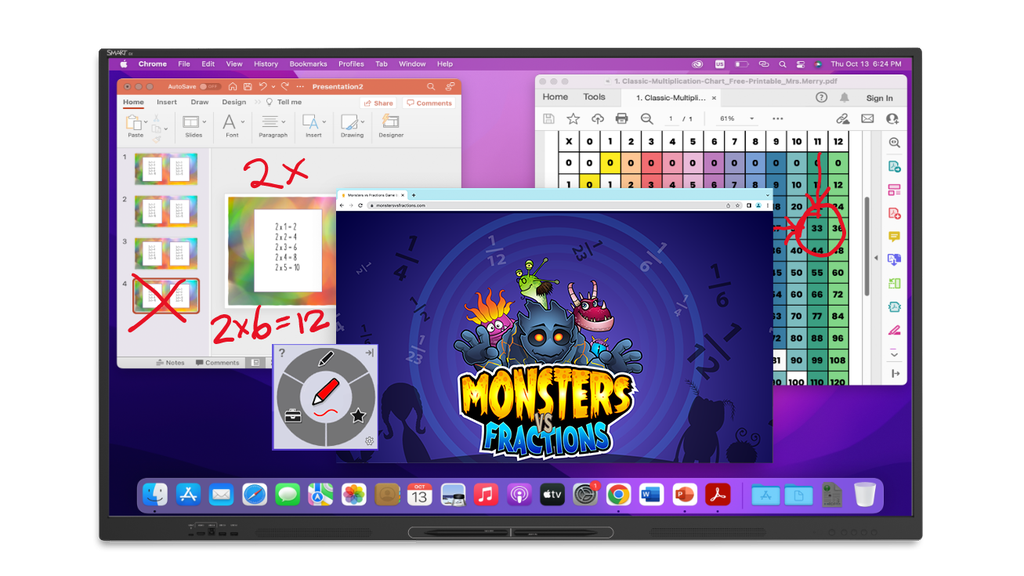Open the toolbox icon in SMART ink toolbar

tap(293, 415)
